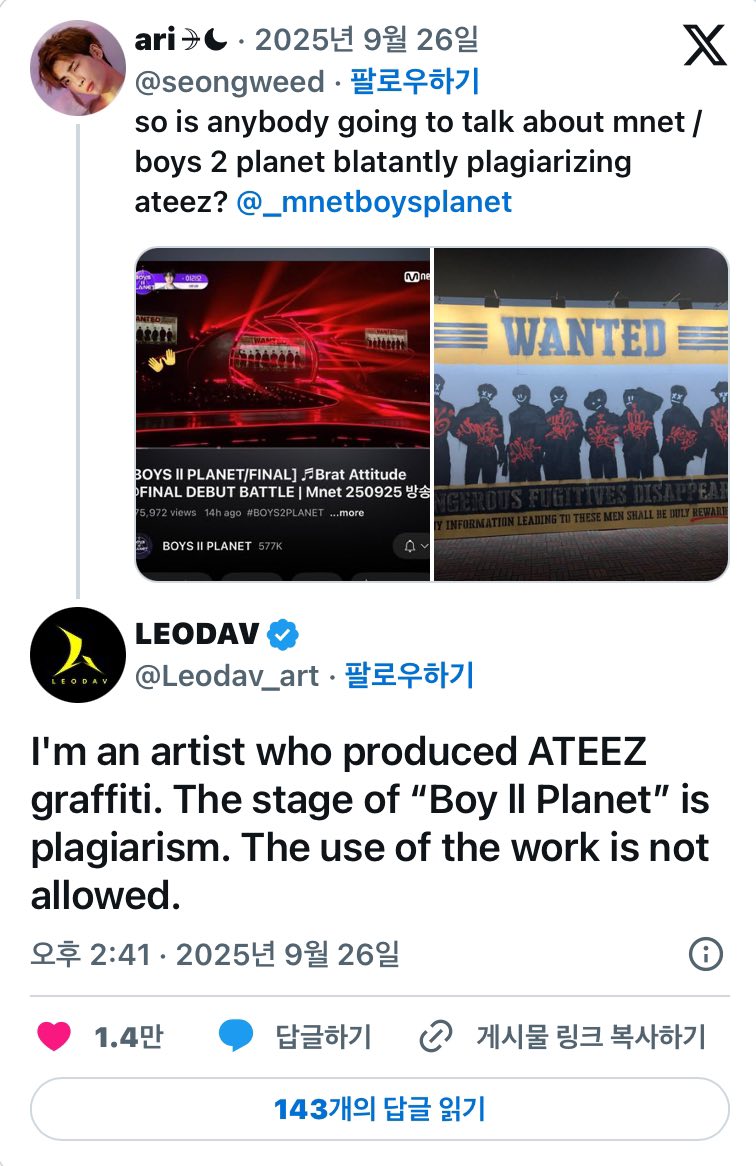Follow the @Leodav_art account
Image resolution: width=756 pixels, height=1166 pixels.
(409, 676)
